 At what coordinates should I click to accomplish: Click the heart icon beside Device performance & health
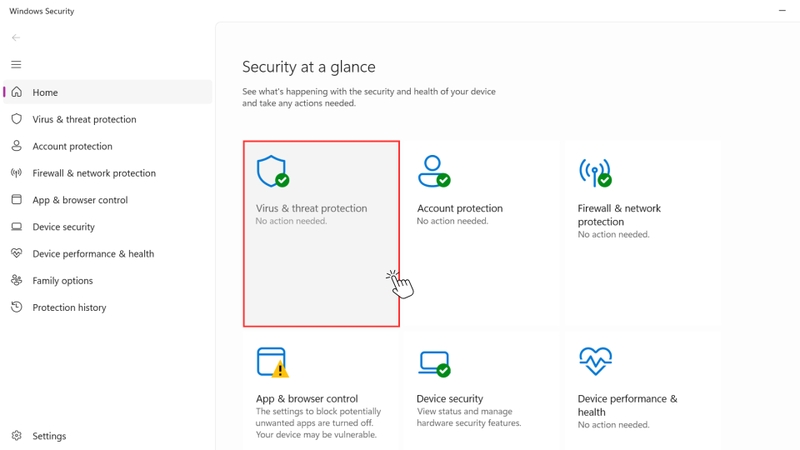[x=17, y=253]
